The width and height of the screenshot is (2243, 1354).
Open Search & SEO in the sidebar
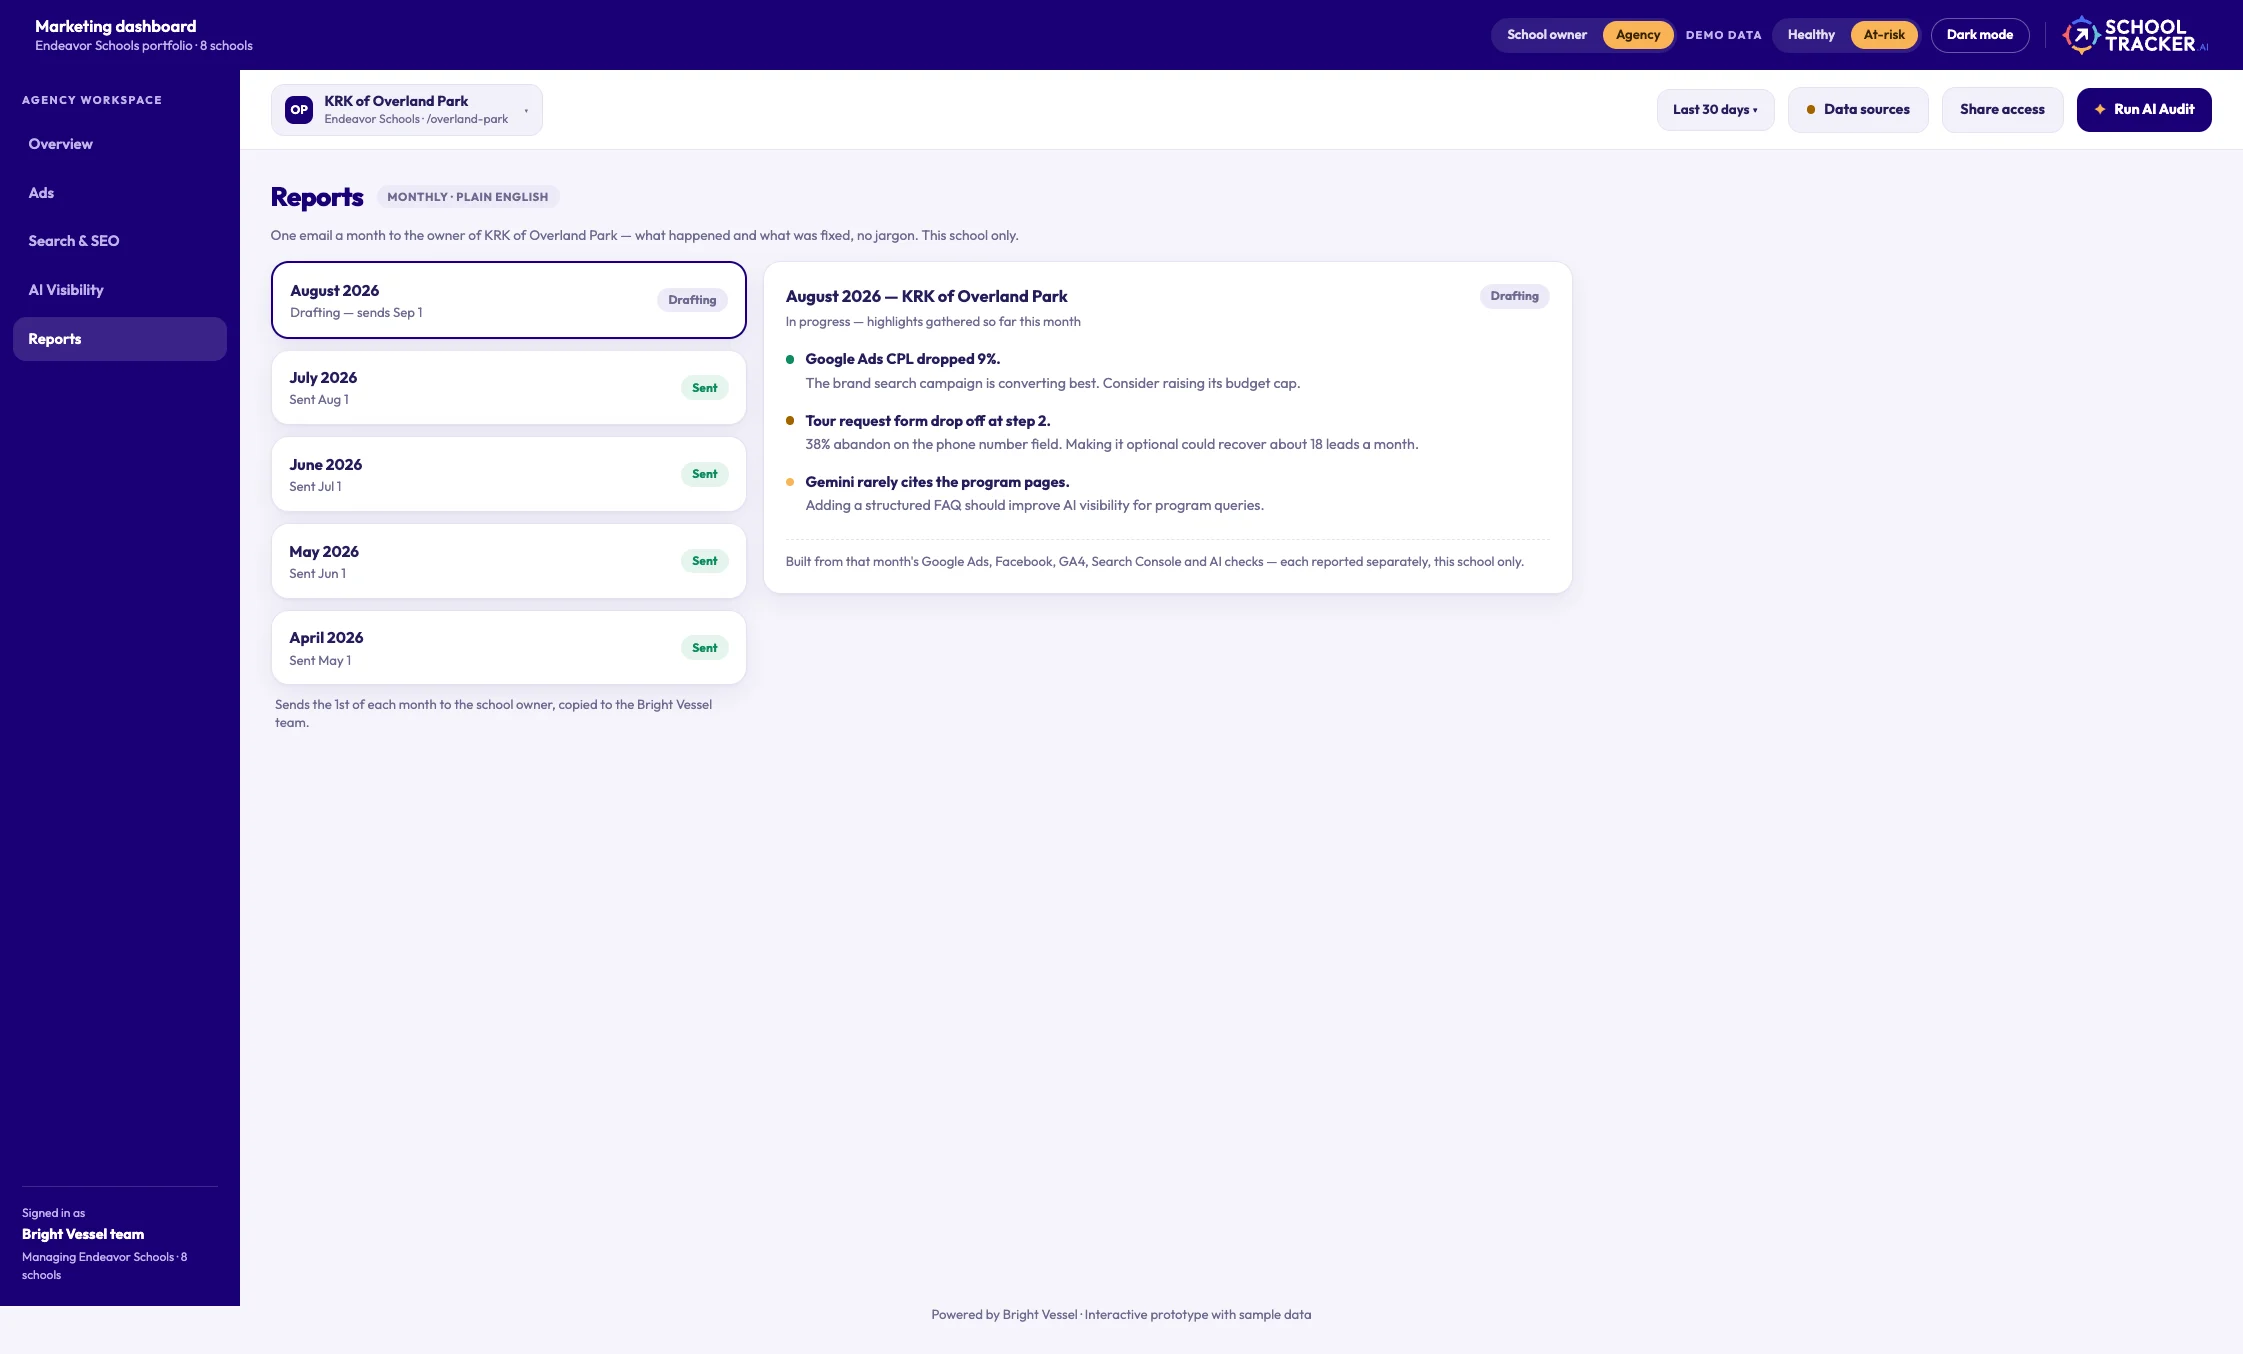[x=120, y=241]
